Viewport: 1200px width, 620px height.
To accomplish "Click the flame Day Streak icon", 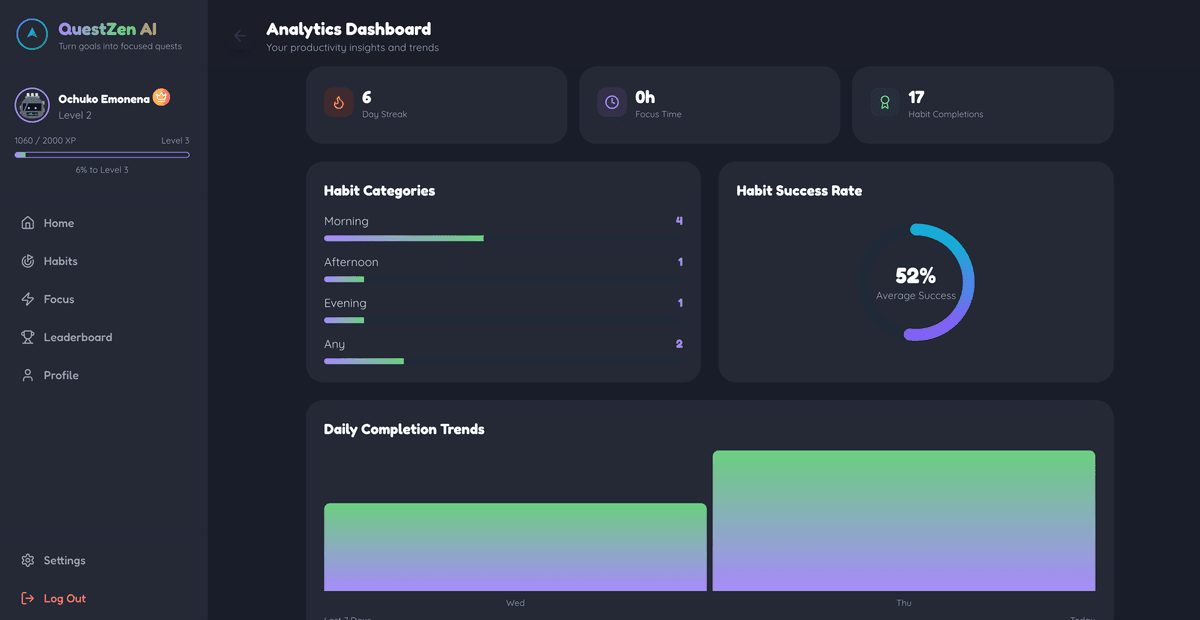I will tap(338, 103).
